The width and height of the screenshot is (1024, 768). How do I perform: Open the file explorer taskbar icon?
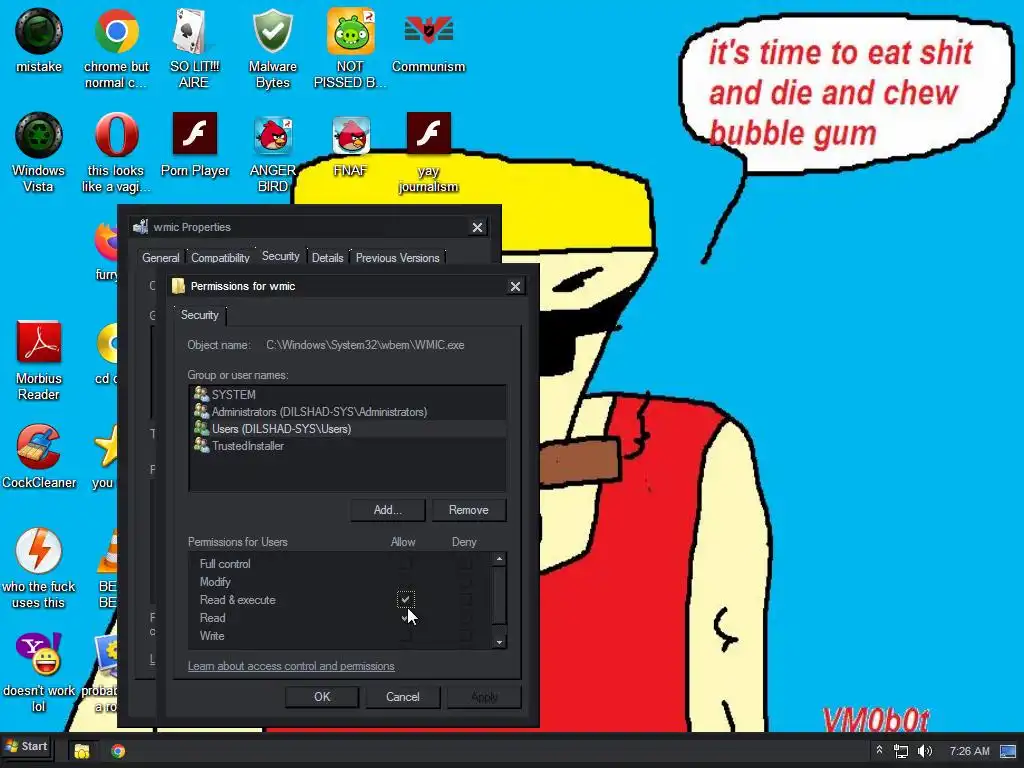82,751
